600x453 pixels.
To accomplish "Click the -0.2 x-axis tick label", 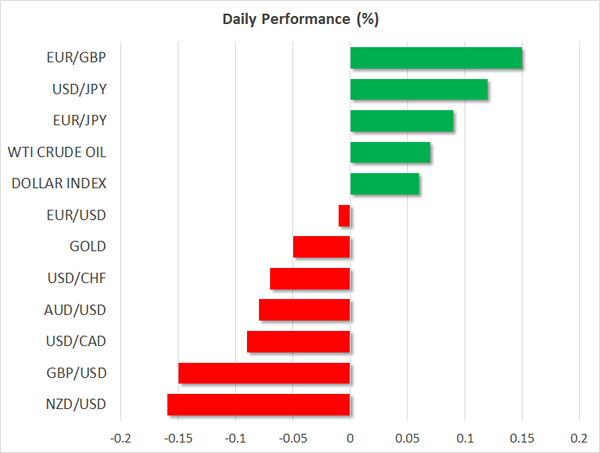I will pyautogui.click(x=120, y=438).
